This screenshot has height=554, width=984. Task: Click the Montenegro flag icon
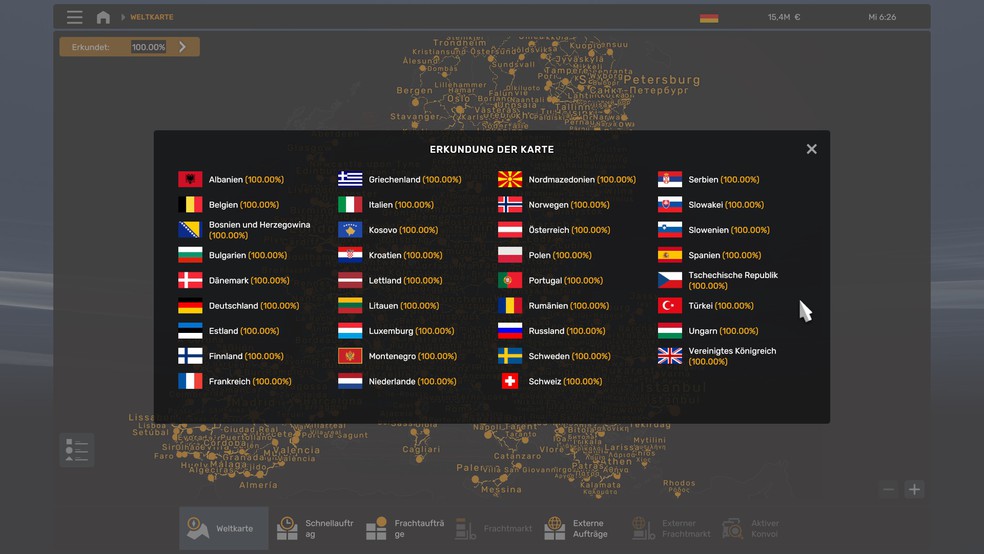tap(350, 356)
